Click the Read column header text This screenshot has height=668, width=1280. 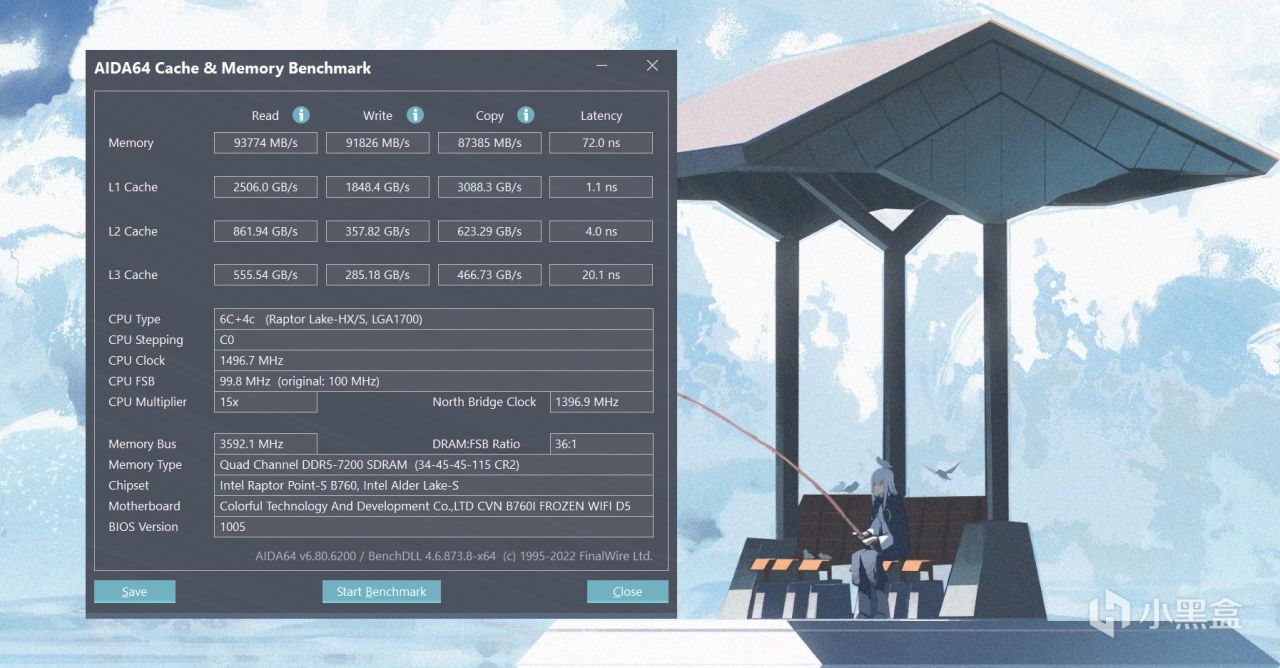click(x=265, y=116)
